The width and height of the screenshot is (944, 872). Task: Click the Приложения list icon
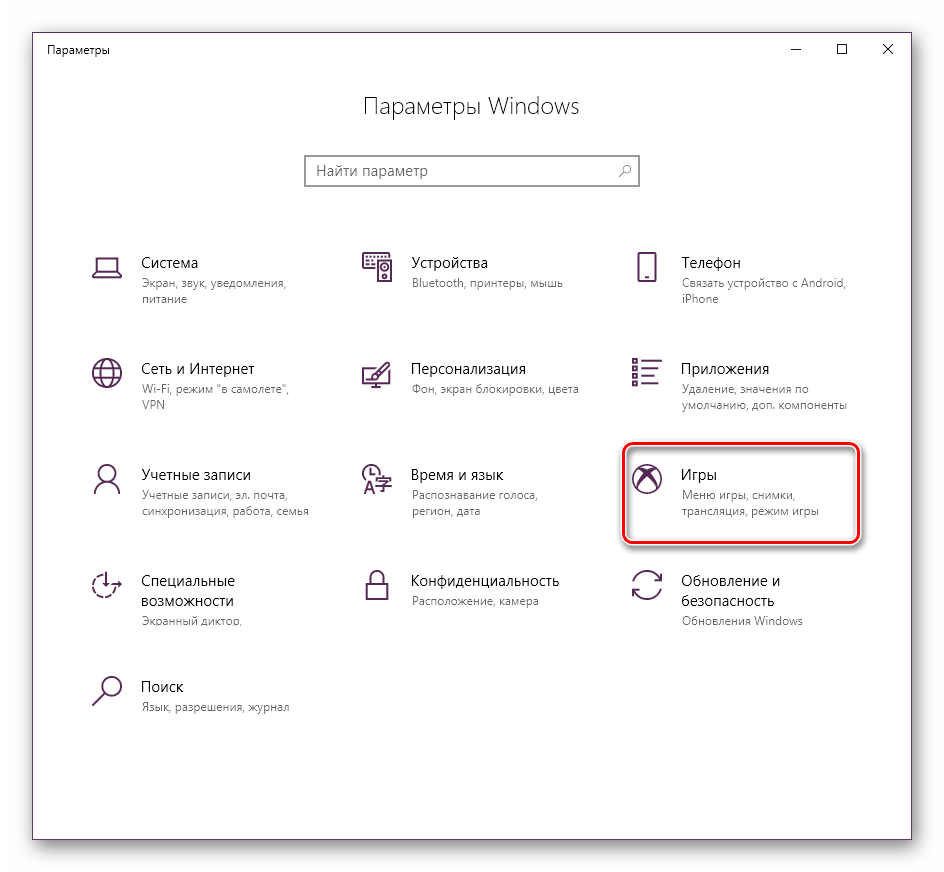(646, 372)
